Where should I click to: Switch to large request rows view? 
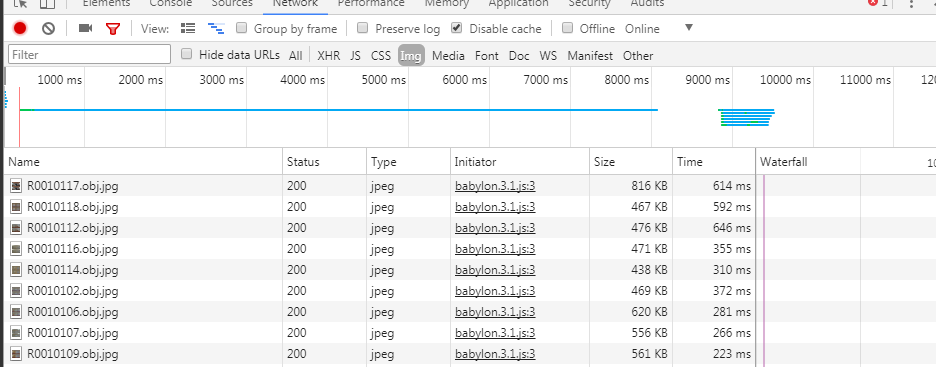click(188, 28)
